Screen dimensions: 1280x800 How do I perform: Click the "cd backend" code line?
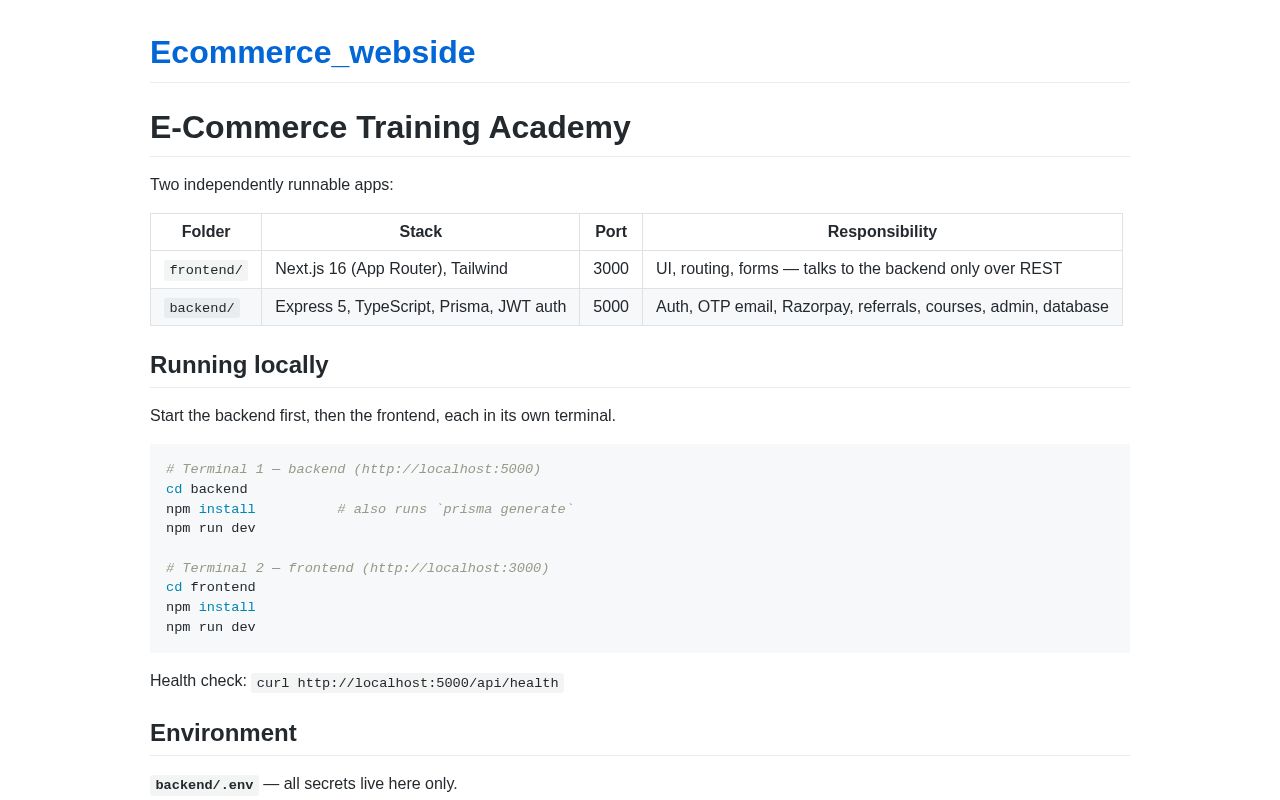point(207,490)
